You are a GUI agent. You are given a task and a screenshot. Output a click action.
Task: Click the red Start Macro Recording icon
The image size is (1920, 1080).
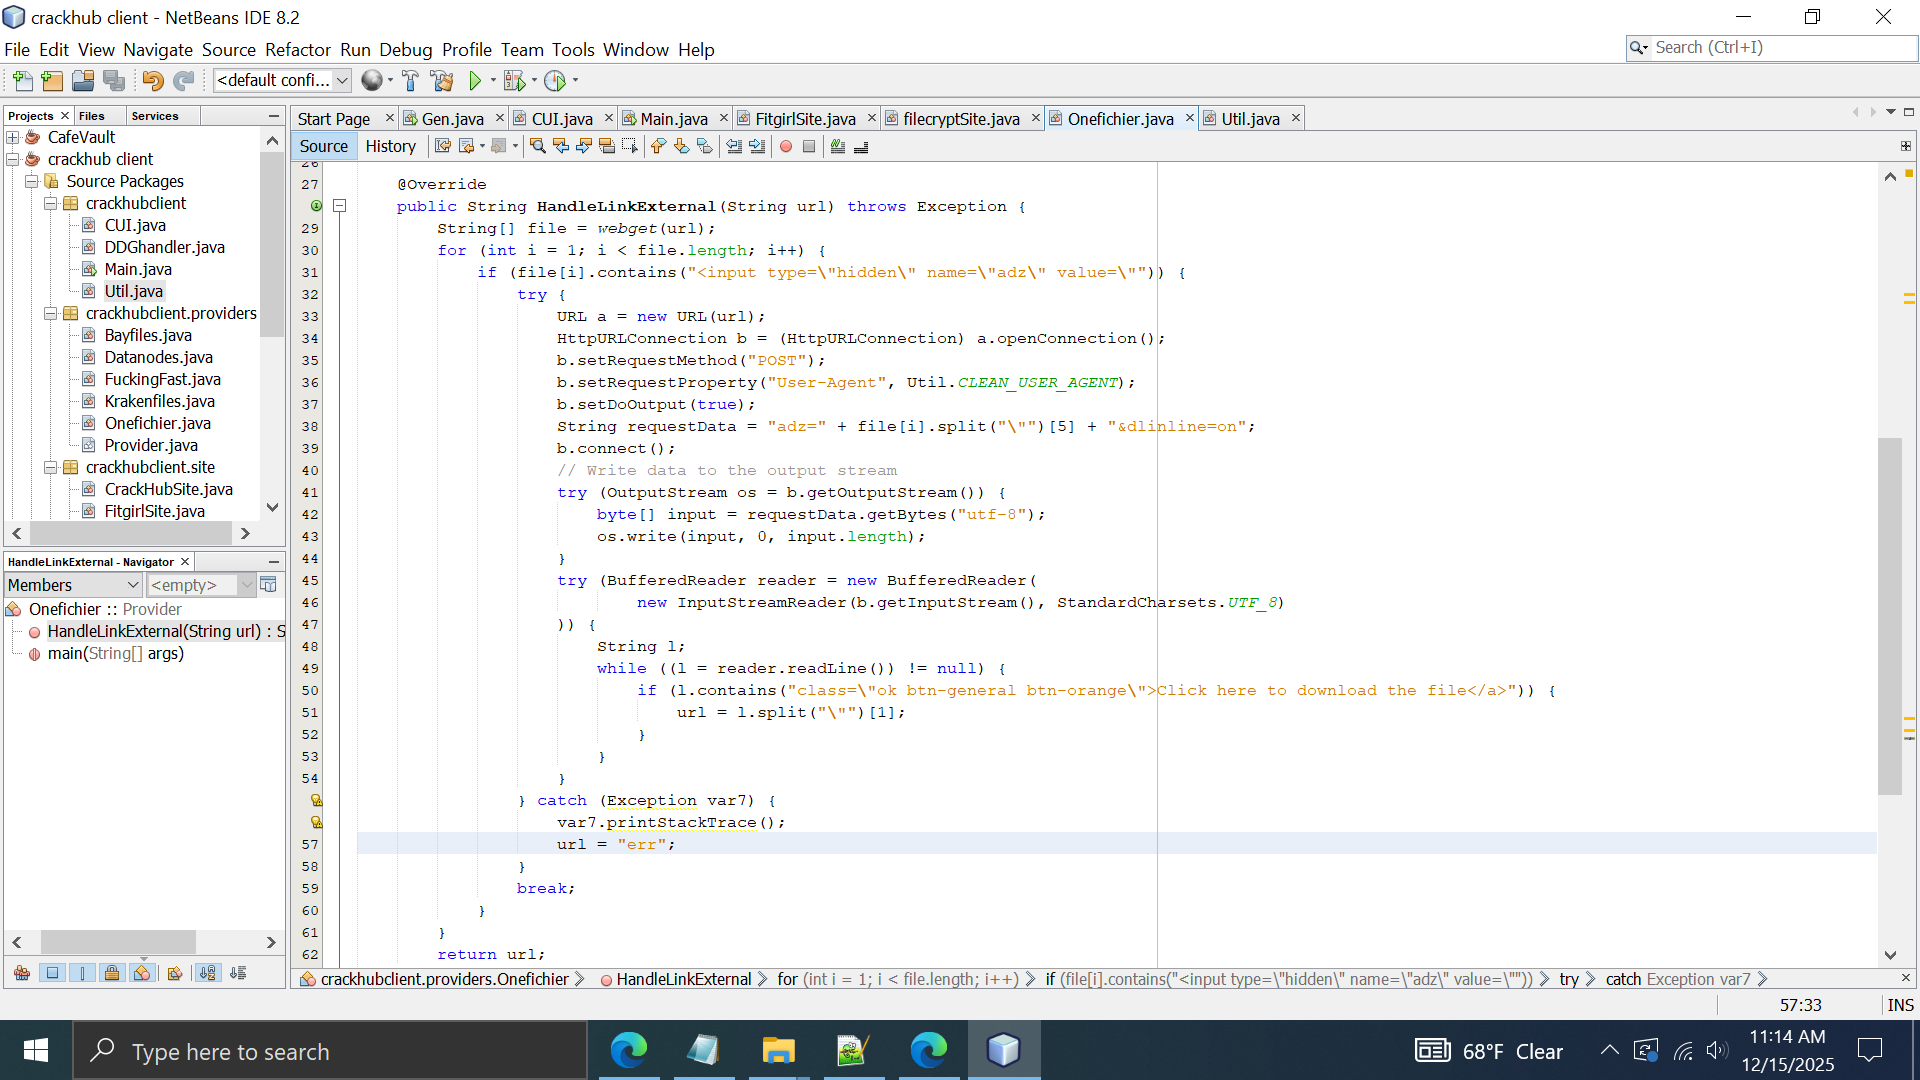pyautogui.click(x=786, y=147)
